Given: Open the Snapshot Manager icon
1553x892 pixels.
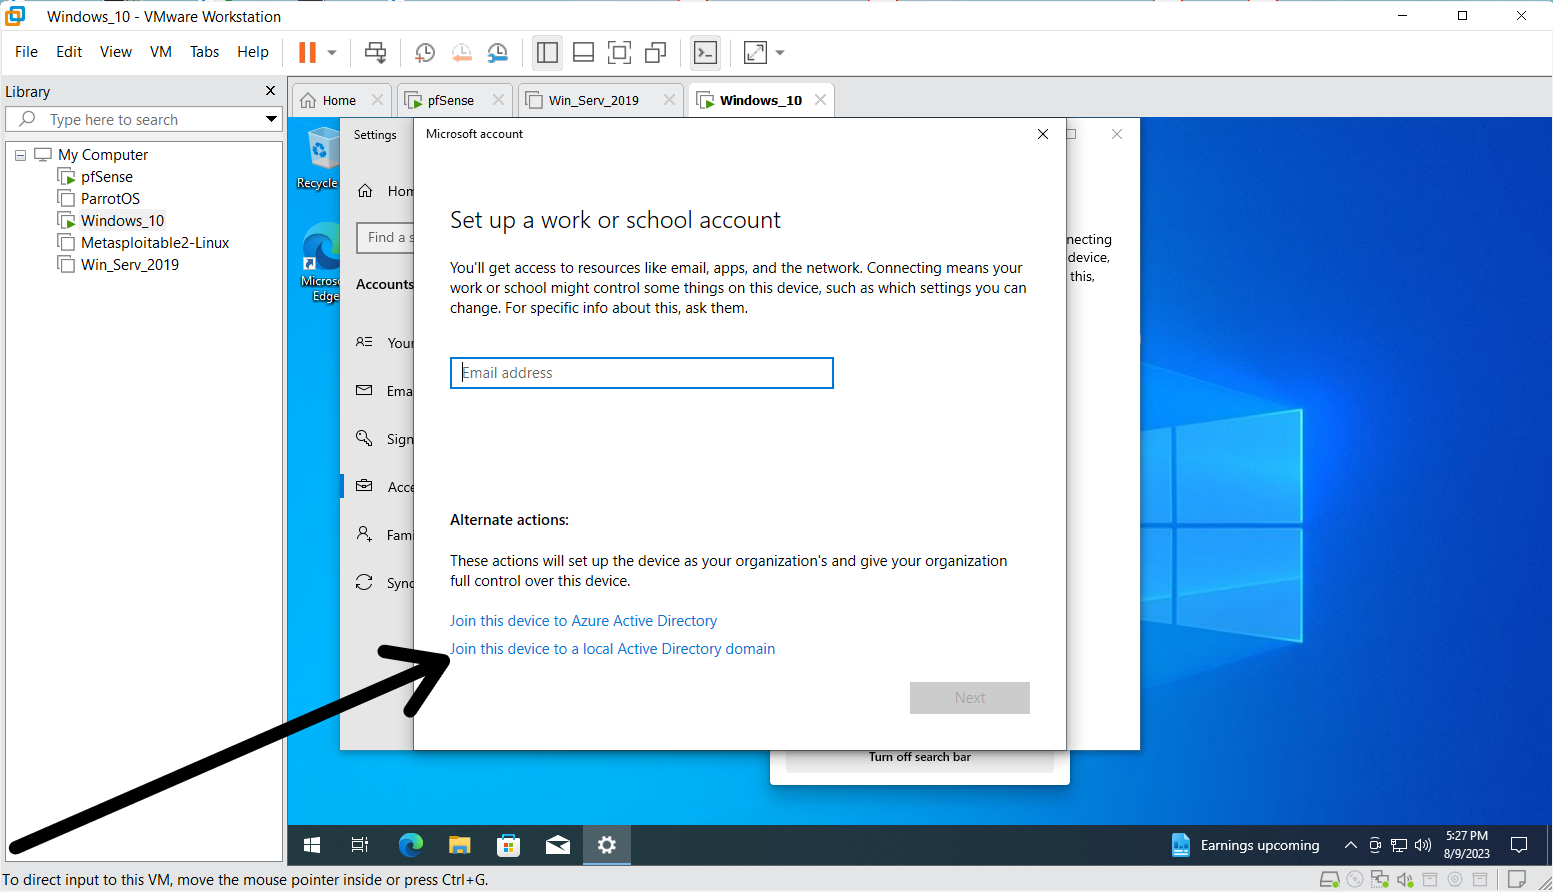Looking at the screenshot, I should pyautogui.click(x=497, y=52).
